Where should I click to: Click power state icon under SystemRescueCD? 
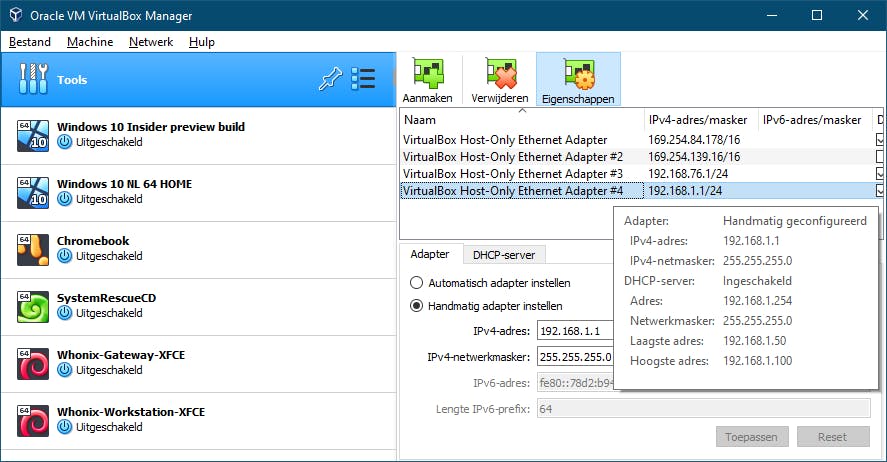coord(65,313)
